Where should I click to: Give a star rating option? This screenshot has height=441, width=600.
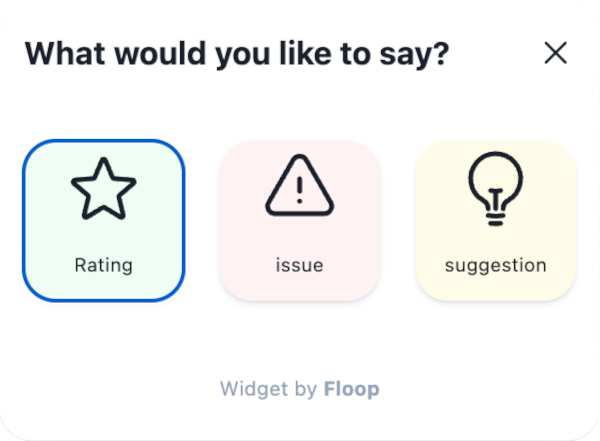[x=104, y=220]
